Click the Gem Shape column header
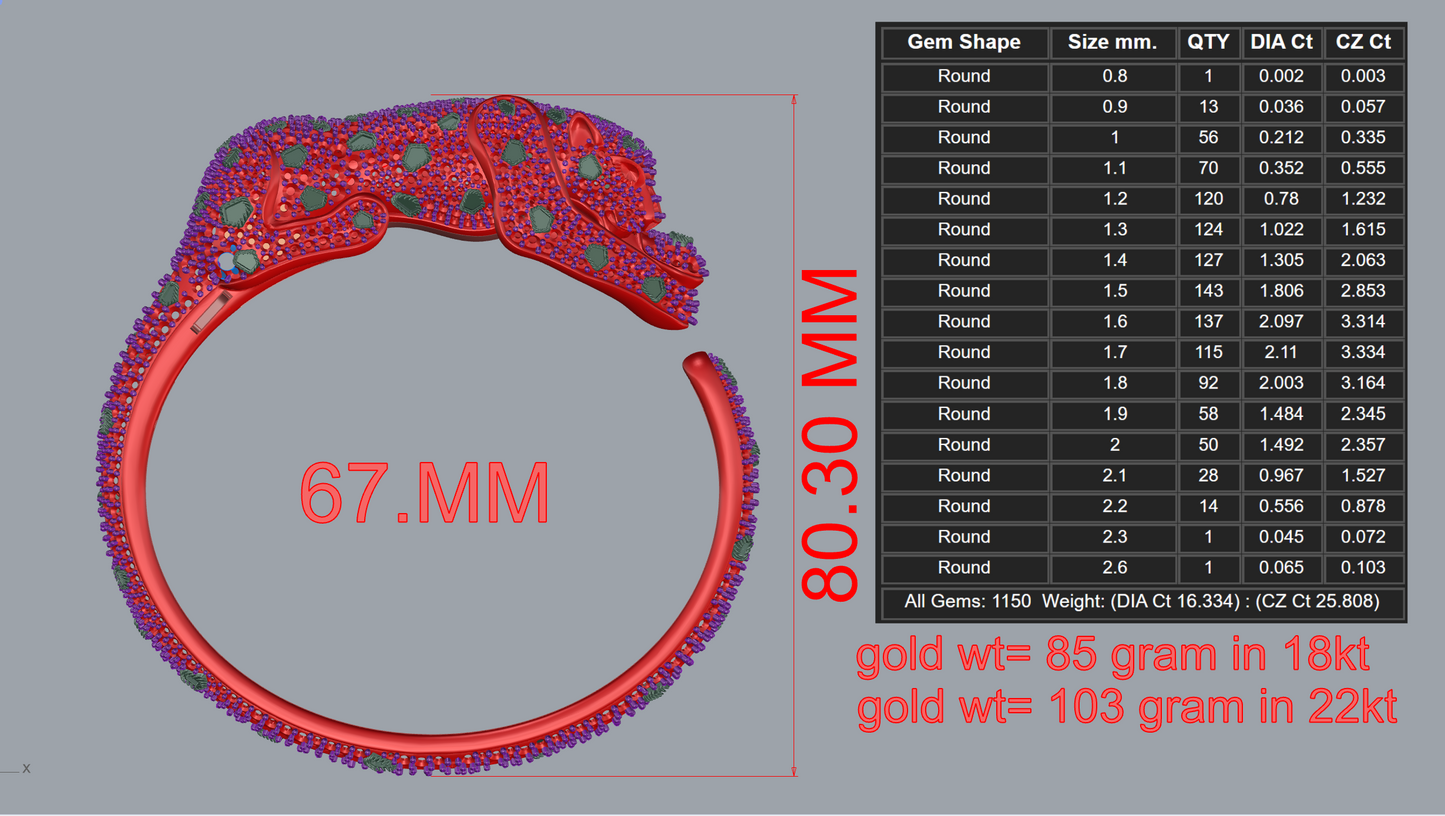This screenshot has height=816, width=1445. [964, 42]
